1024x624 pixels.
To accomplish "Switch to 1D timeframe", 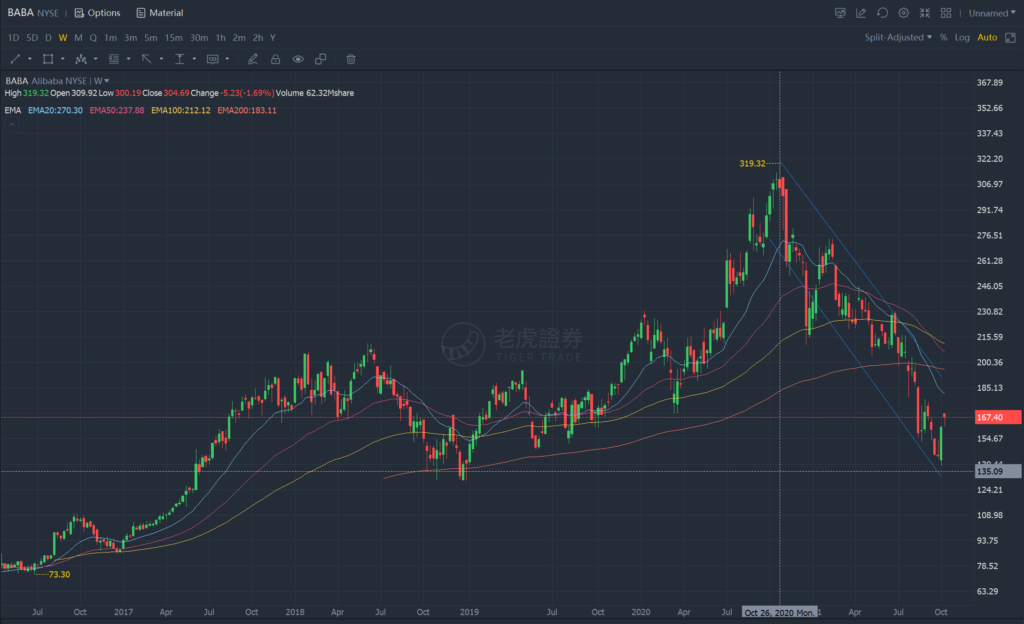I will (x=13, y=38).
